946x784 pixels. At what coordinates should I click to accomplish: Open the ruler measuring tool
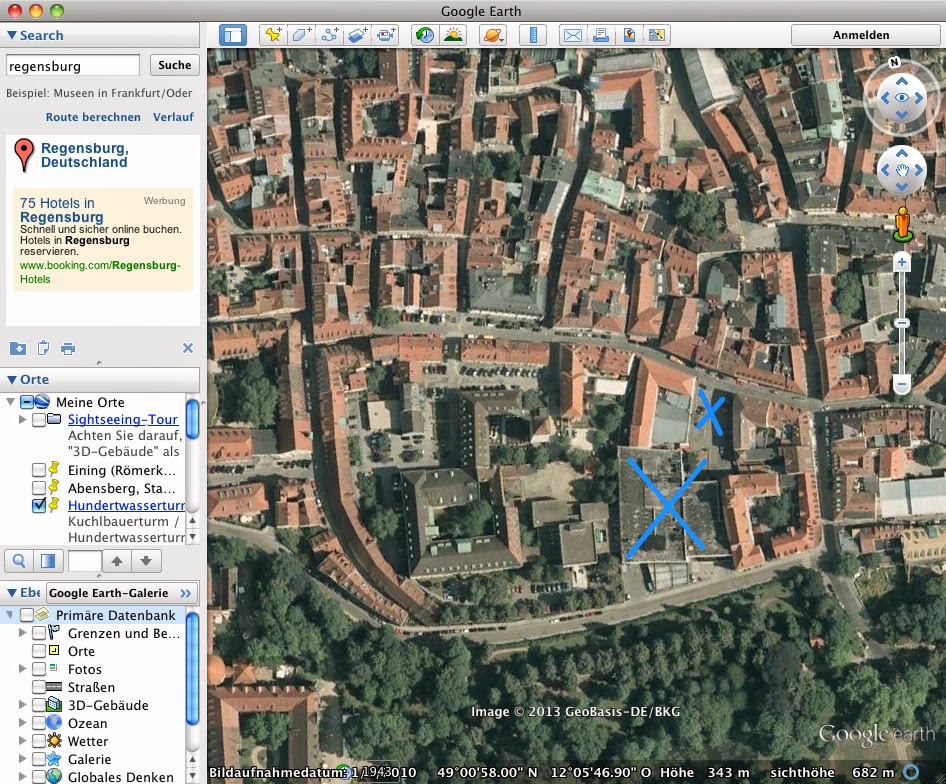pos(533,35)
